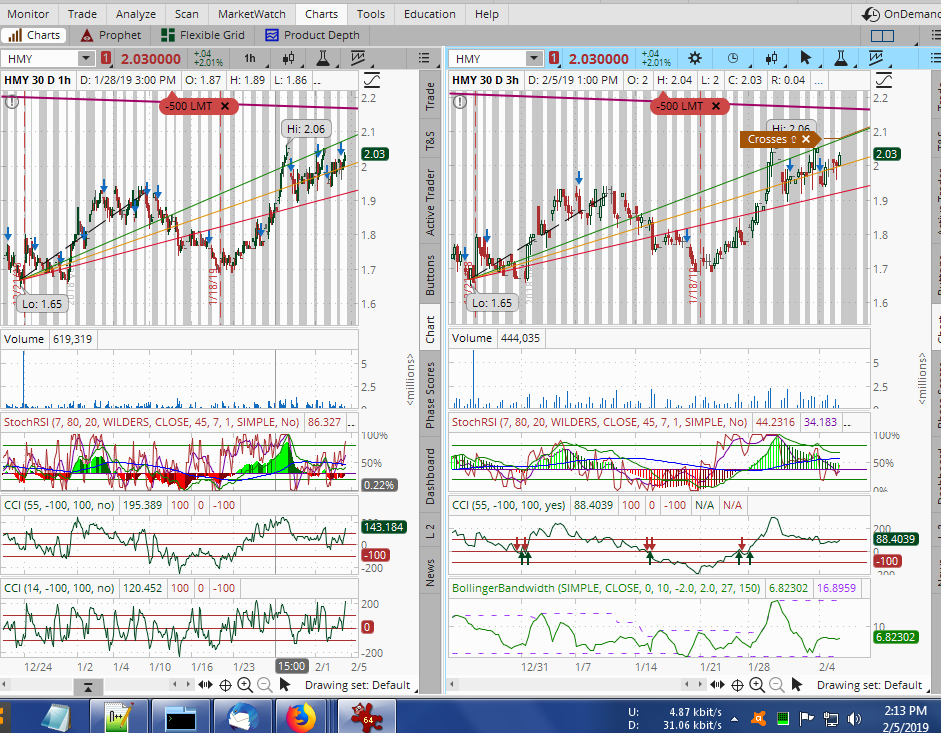Toggle the left chart's scale curve icon

[x=372, y=79]
